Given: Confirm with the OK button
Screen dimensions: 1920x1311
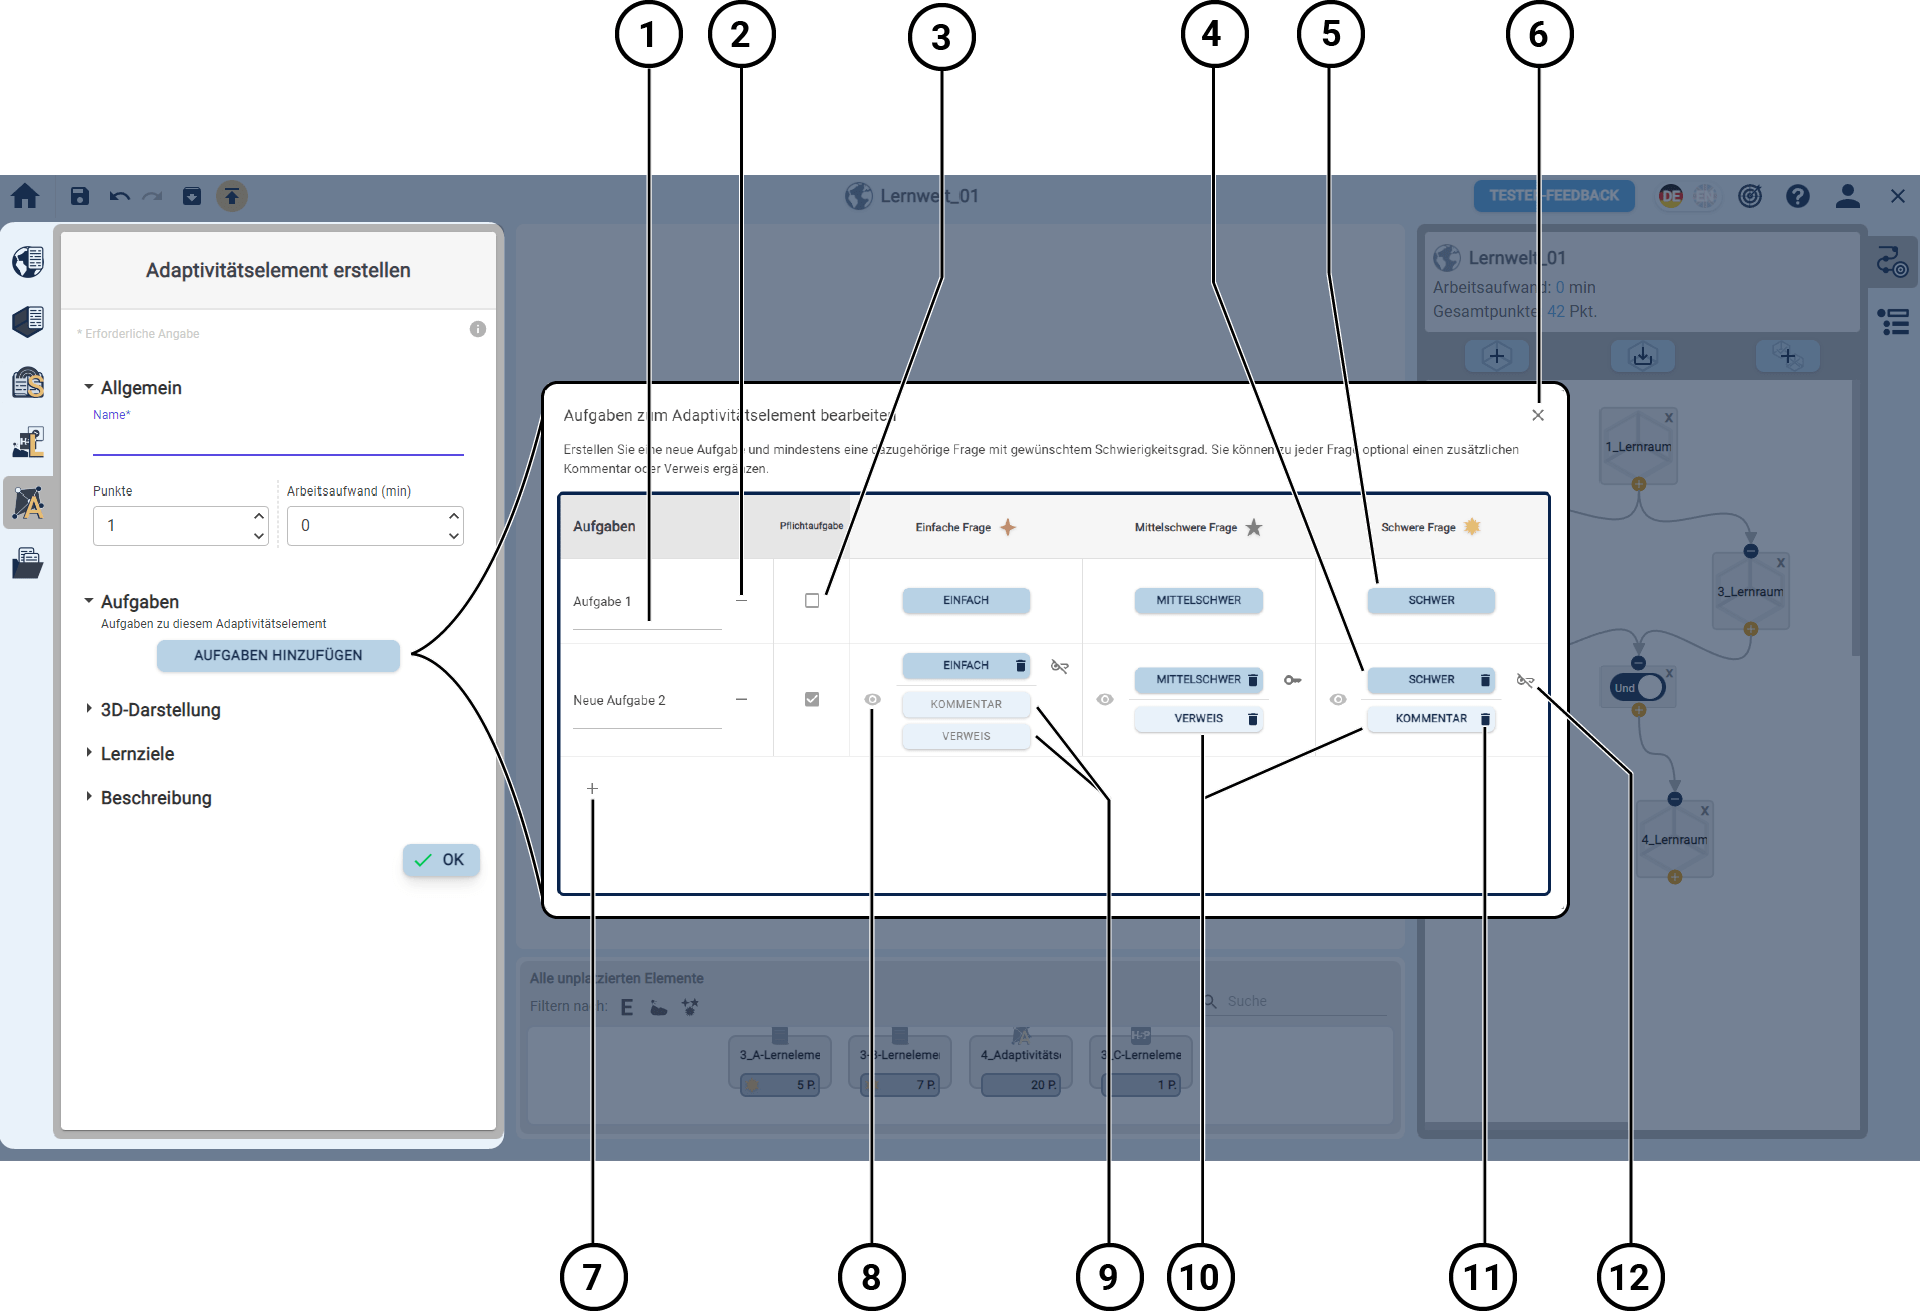Looking at the screenshot, I should tap(441, 860).
